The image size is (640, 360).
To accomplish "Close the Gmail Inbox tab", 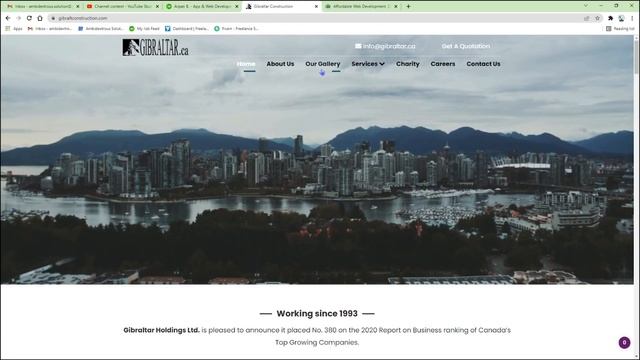I will [78, 7].
